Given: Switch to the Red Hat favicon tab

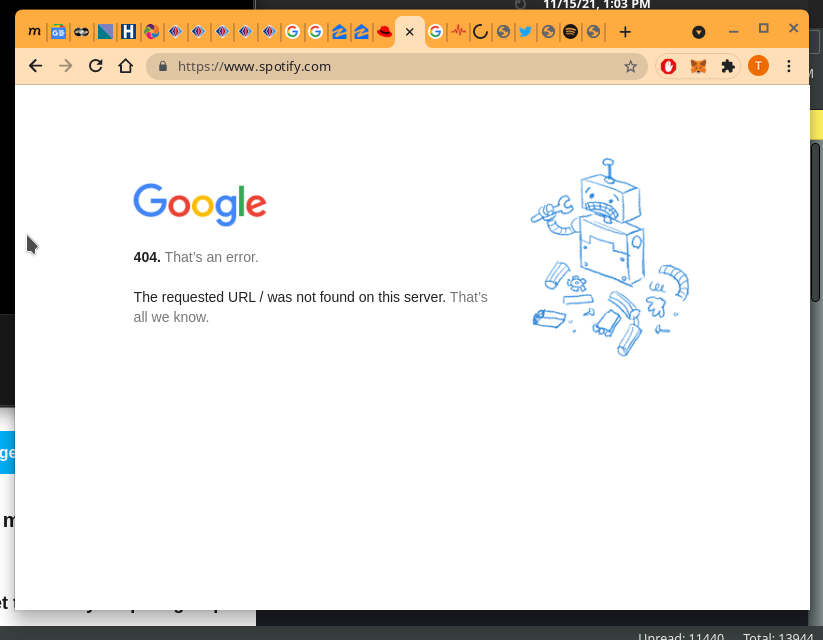Looking at the screenshot, I should coord(385,32).
